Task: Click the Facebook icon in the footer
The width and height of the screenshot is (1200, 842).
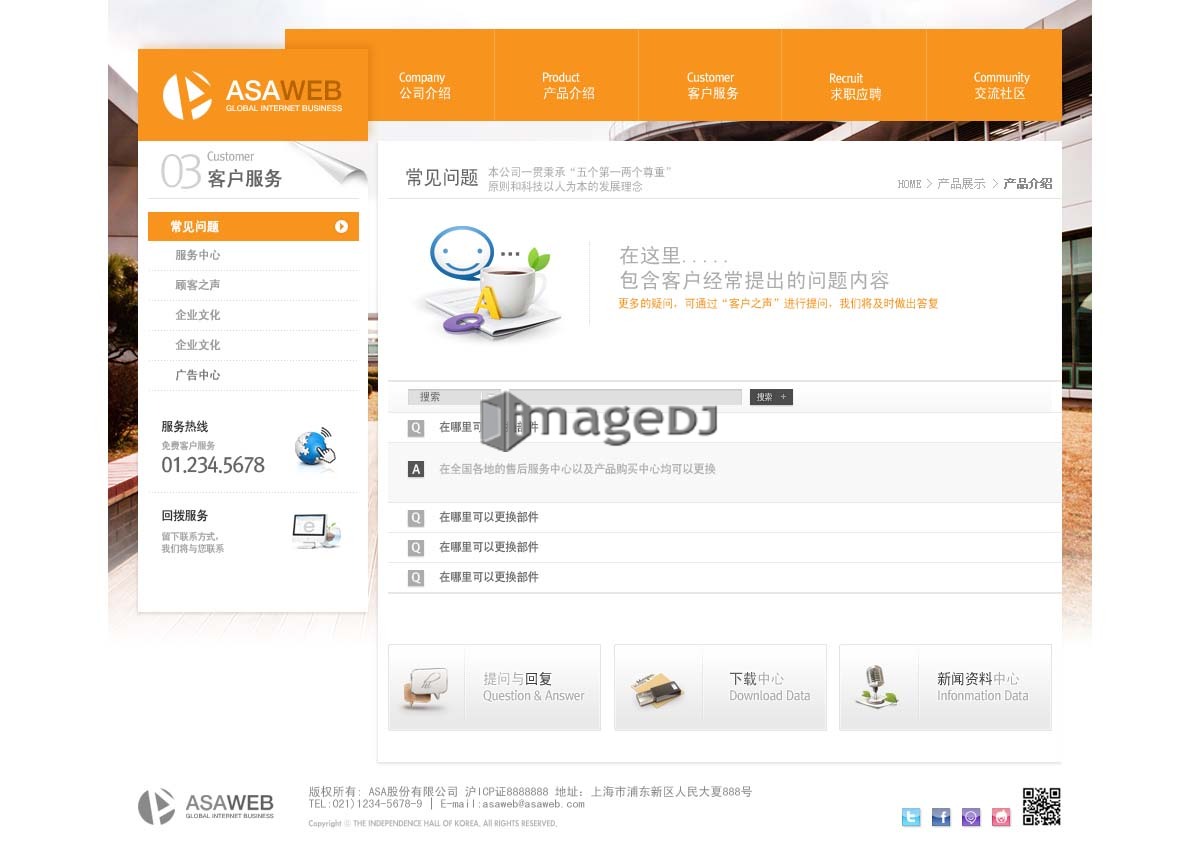Action: pos(941,817)
